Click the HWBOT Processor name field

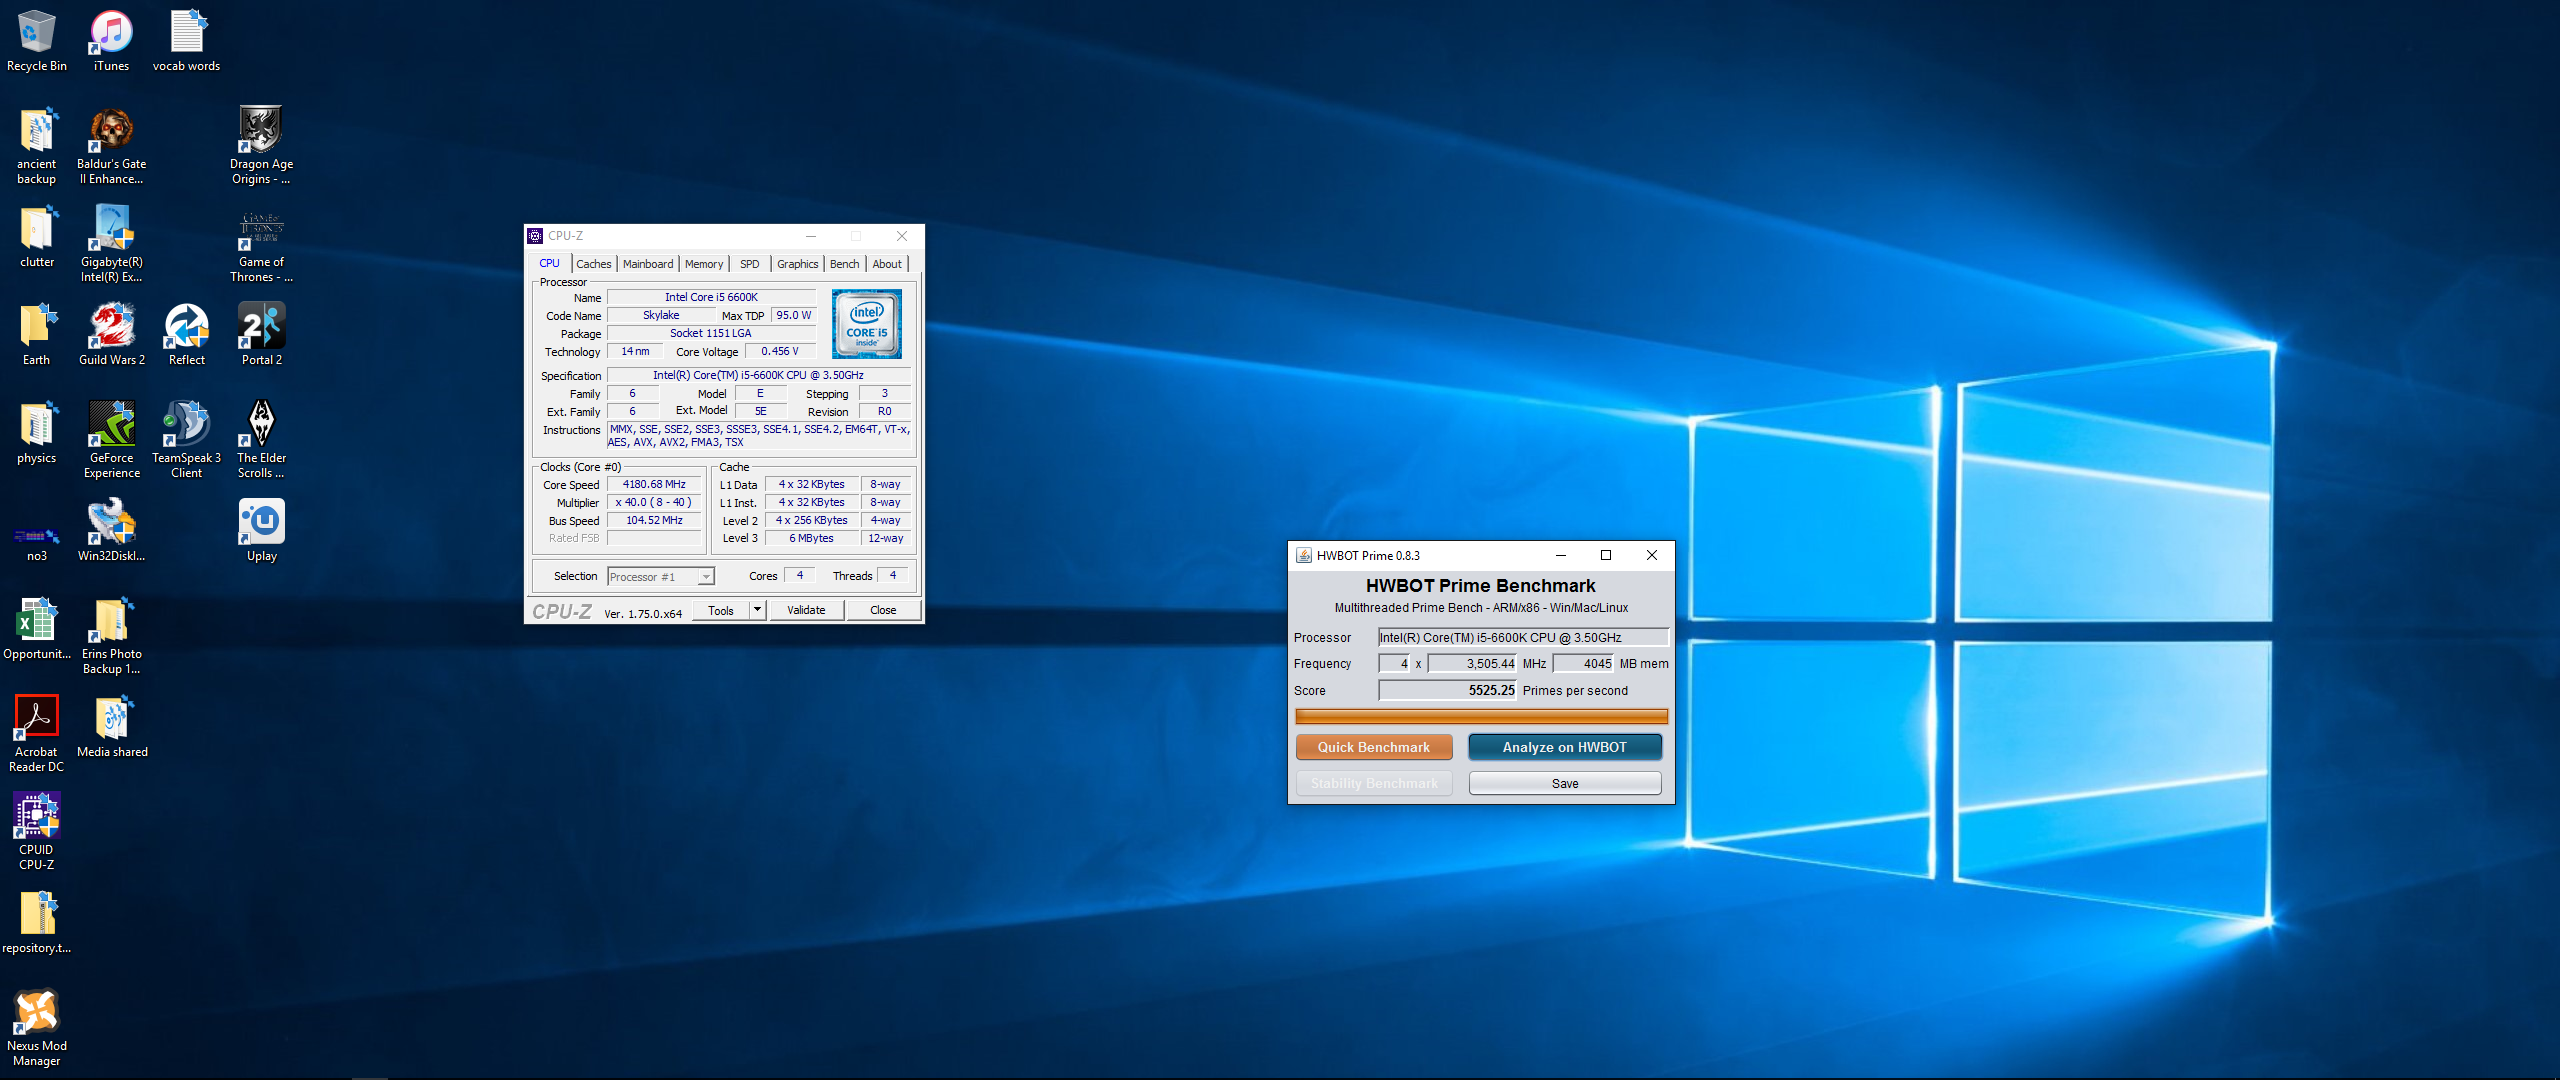click(1524, 637)
